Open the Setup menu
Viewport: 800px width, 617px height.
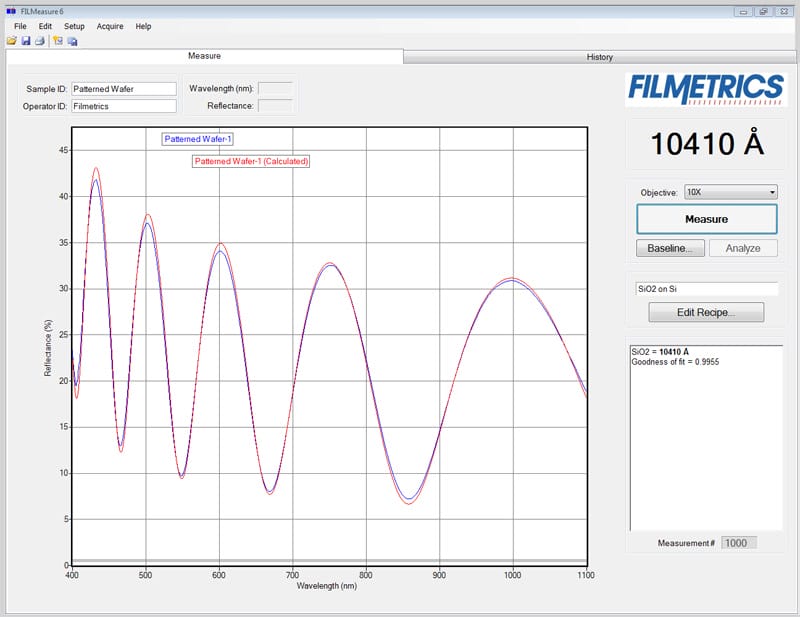tap(74, 26)
